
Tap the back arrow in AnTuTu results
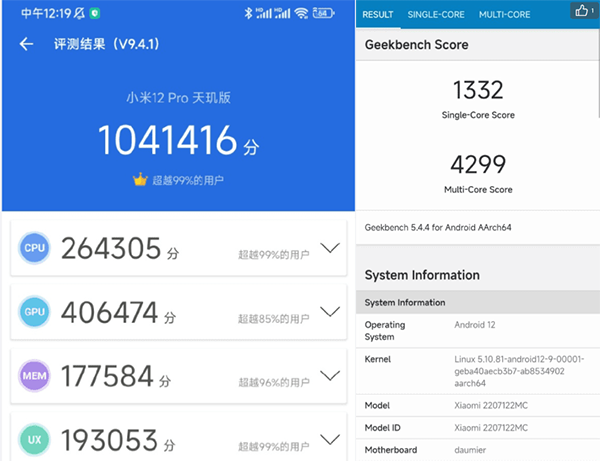[26, 44]
